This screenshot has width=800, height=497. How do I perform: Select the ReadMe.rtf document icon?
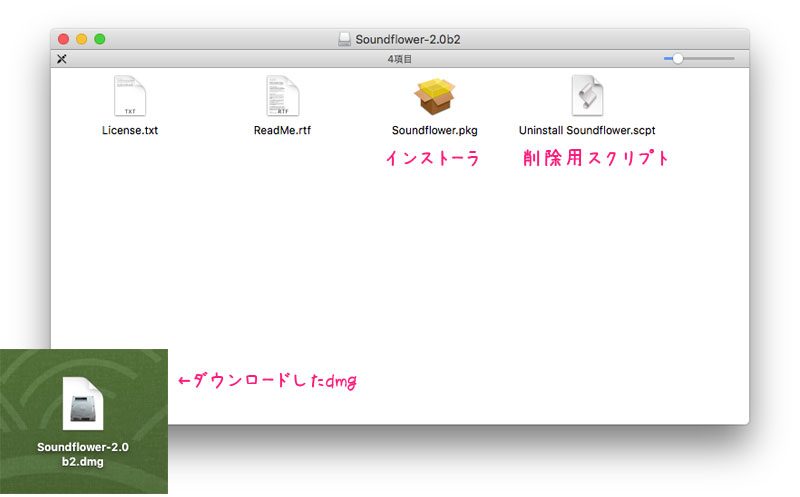tap(283, 96)
